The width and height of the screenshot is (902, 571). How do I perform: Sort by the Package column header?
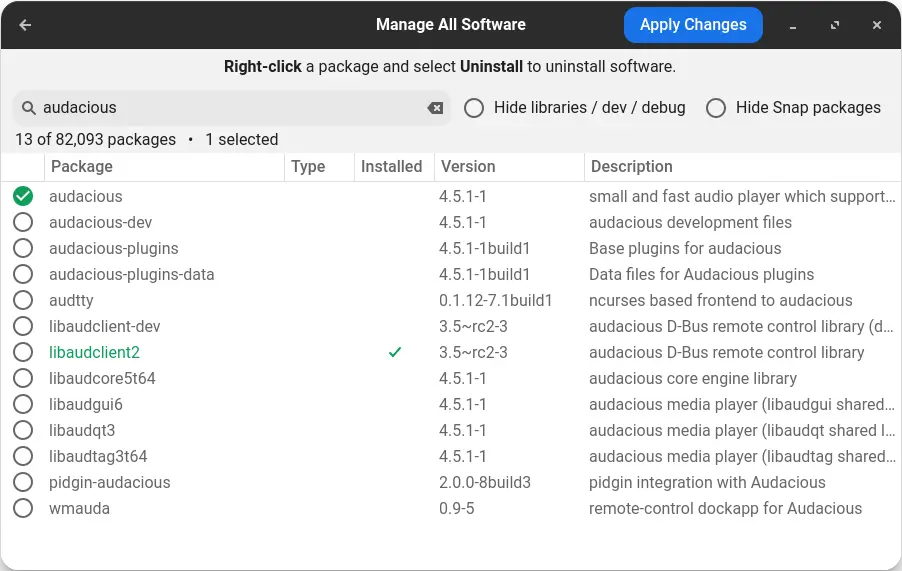point(164,167)
